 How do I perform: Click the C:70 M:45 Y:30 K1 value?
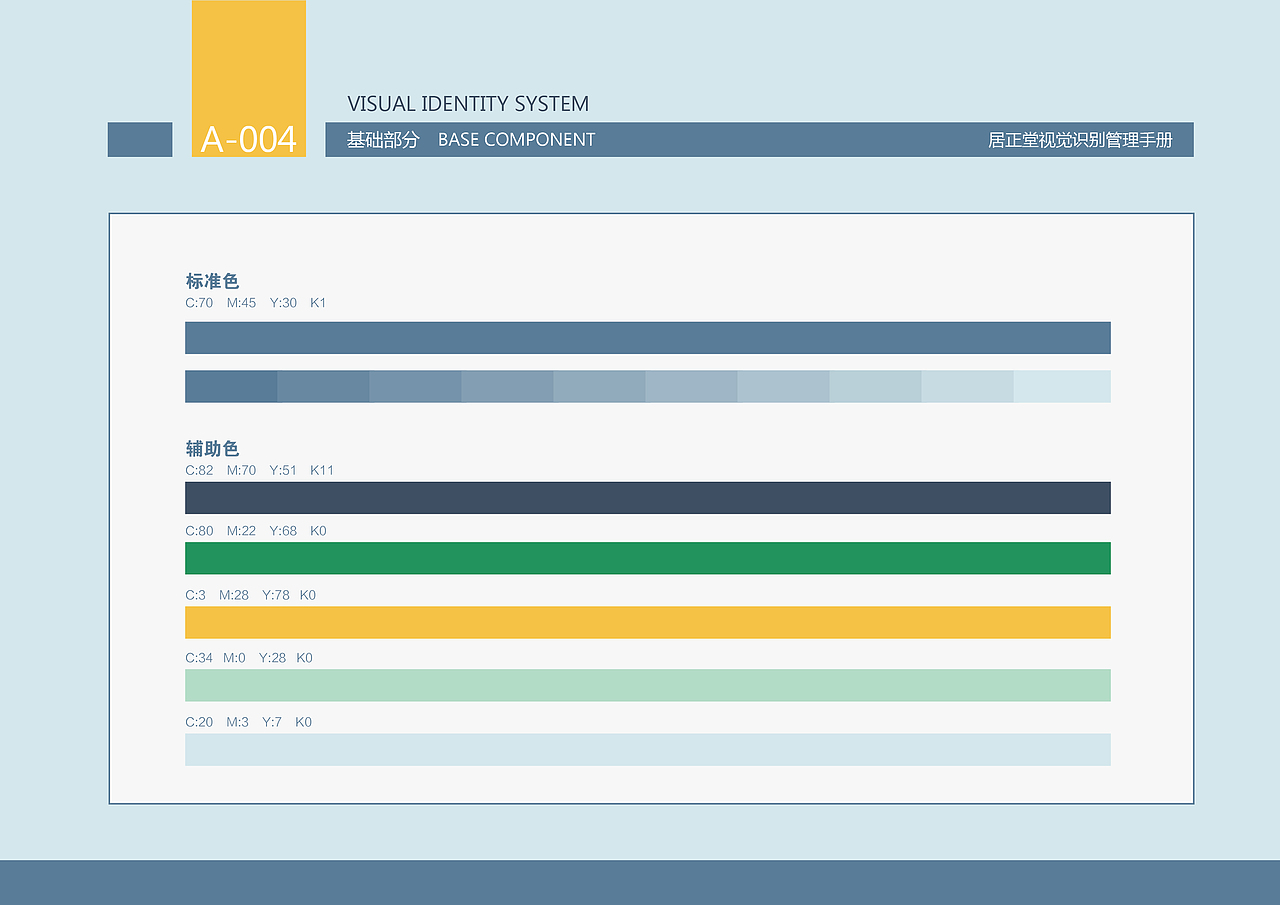point(256,303)
